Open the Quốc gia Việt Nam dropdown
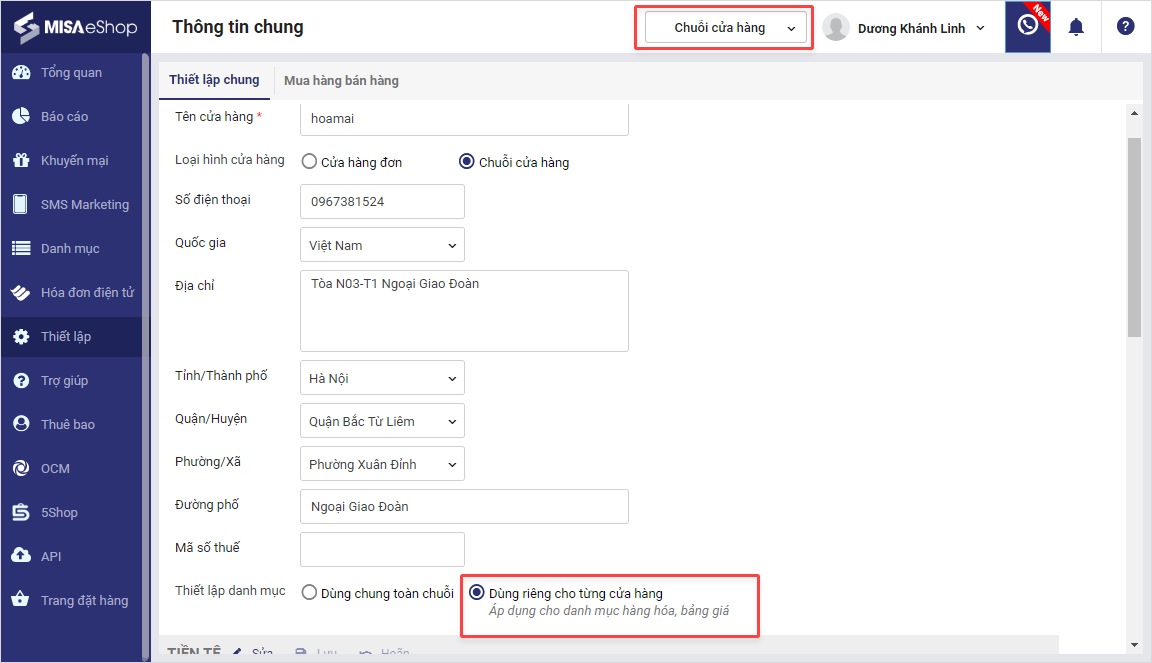 click(x=382, y=245)
